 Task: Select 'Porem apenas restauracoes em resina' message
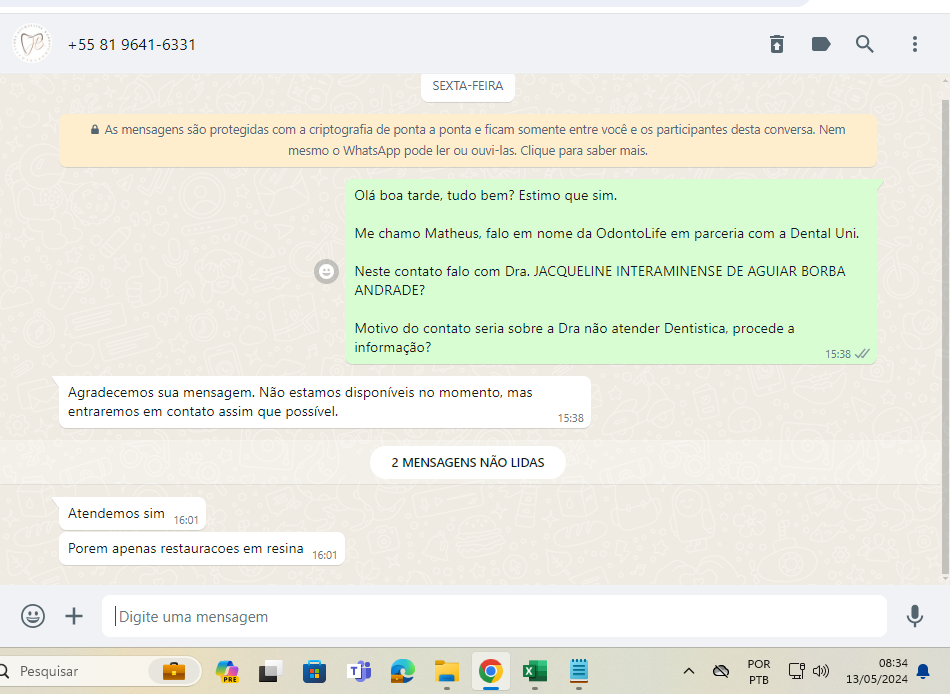[x=202, y=549]
